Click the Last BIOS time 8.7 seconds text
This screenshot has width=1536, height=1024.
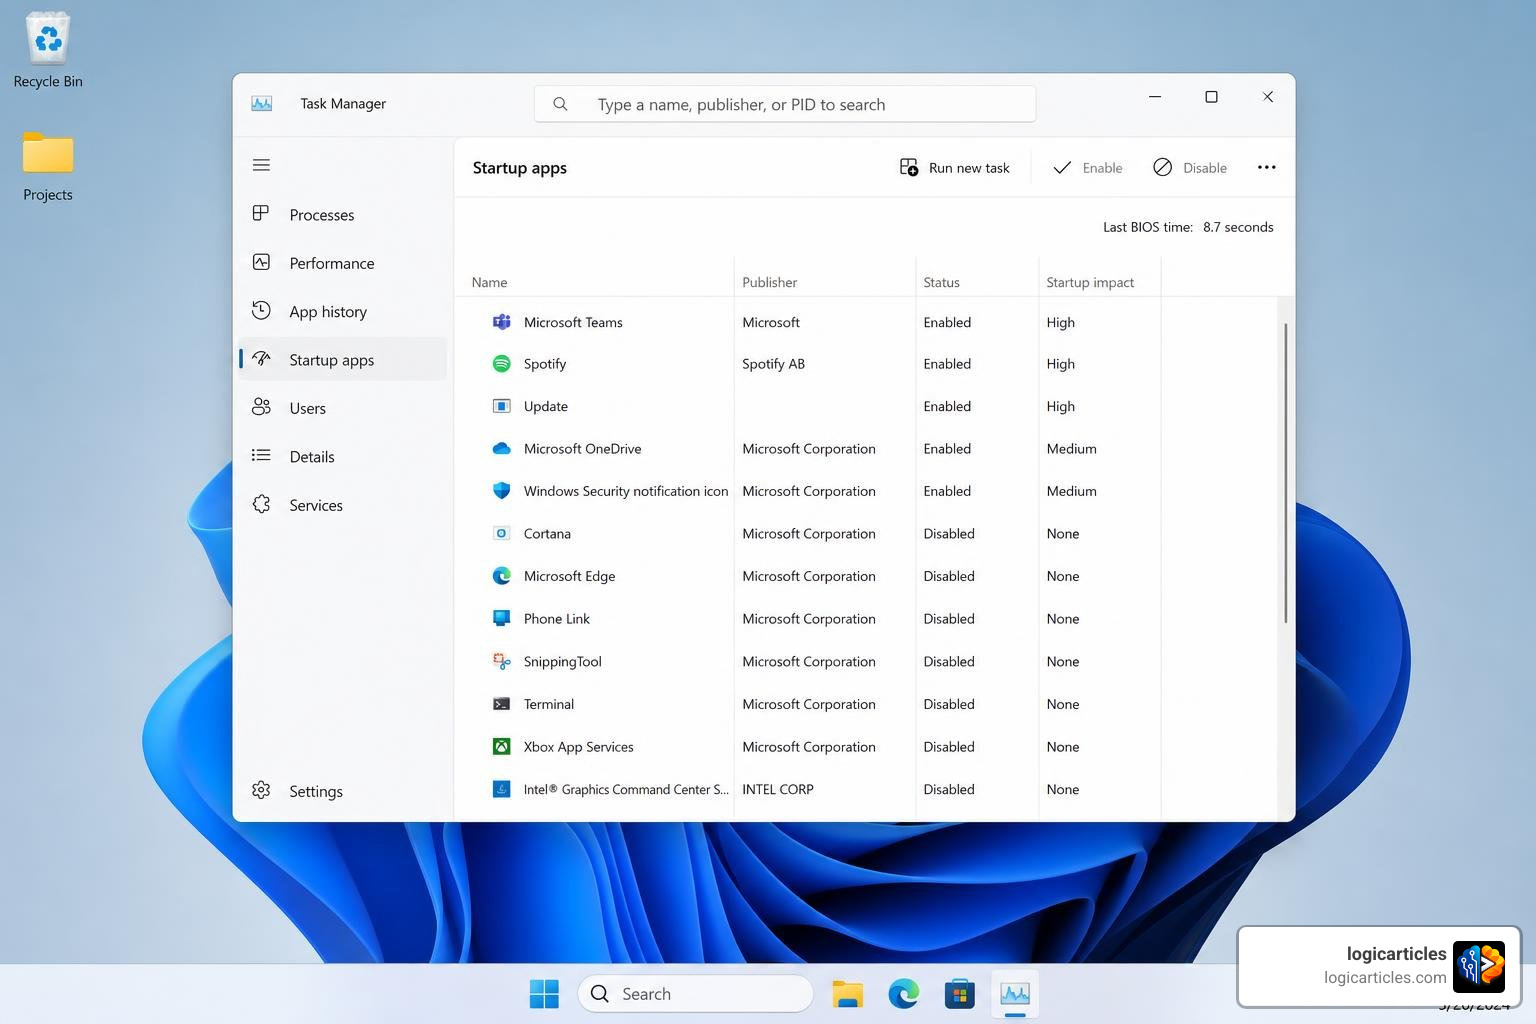(x=1188, y=227)
